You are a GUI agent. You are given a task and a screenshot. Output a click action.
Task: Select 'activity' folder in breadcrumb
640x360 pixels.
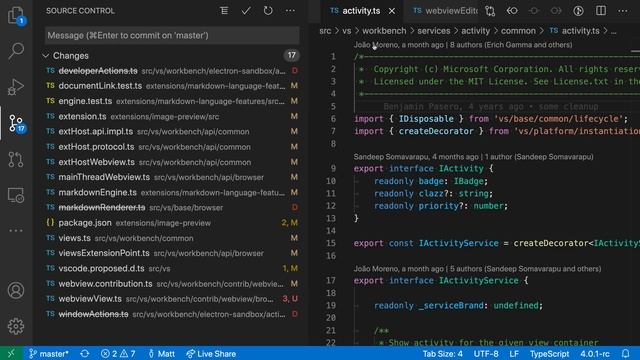[x=476, y=31]
